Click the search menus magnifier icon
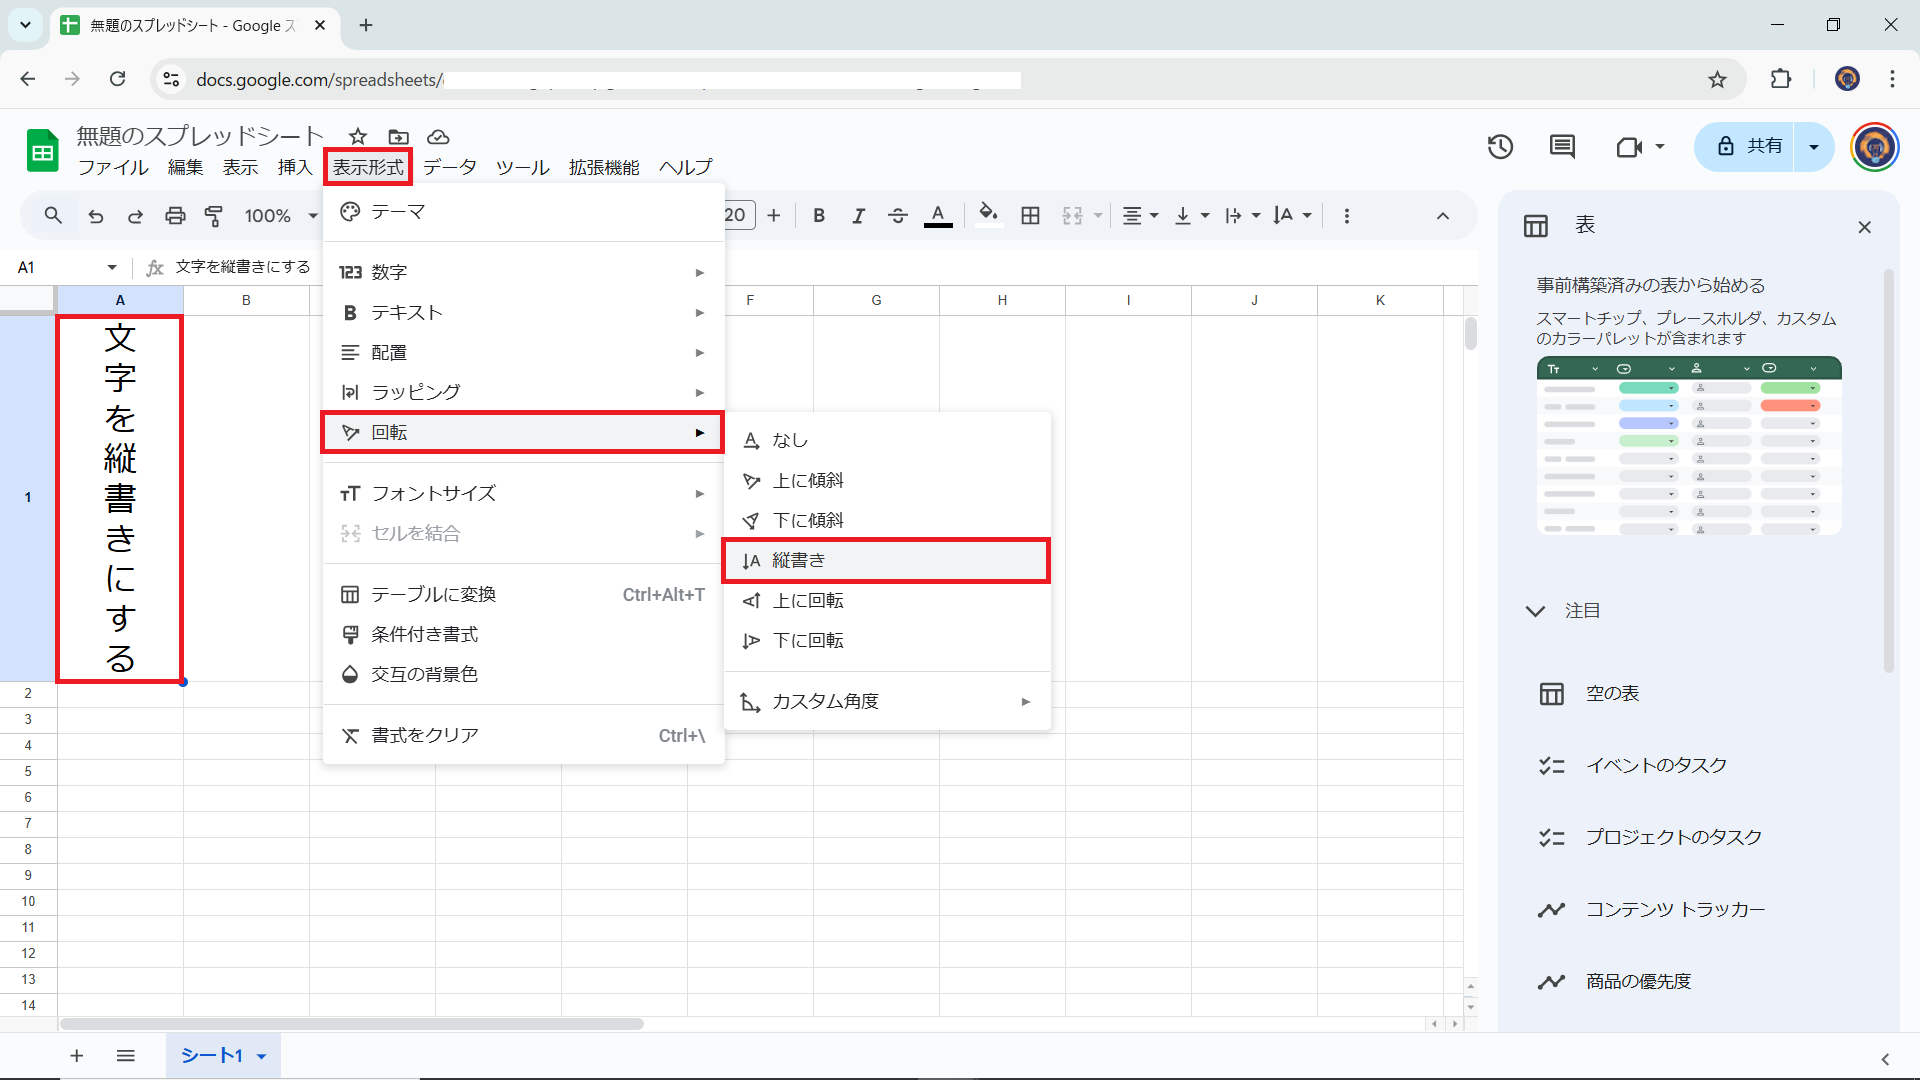The height and width of the screenshot is (1080, 1920). [x=53, y=215]
